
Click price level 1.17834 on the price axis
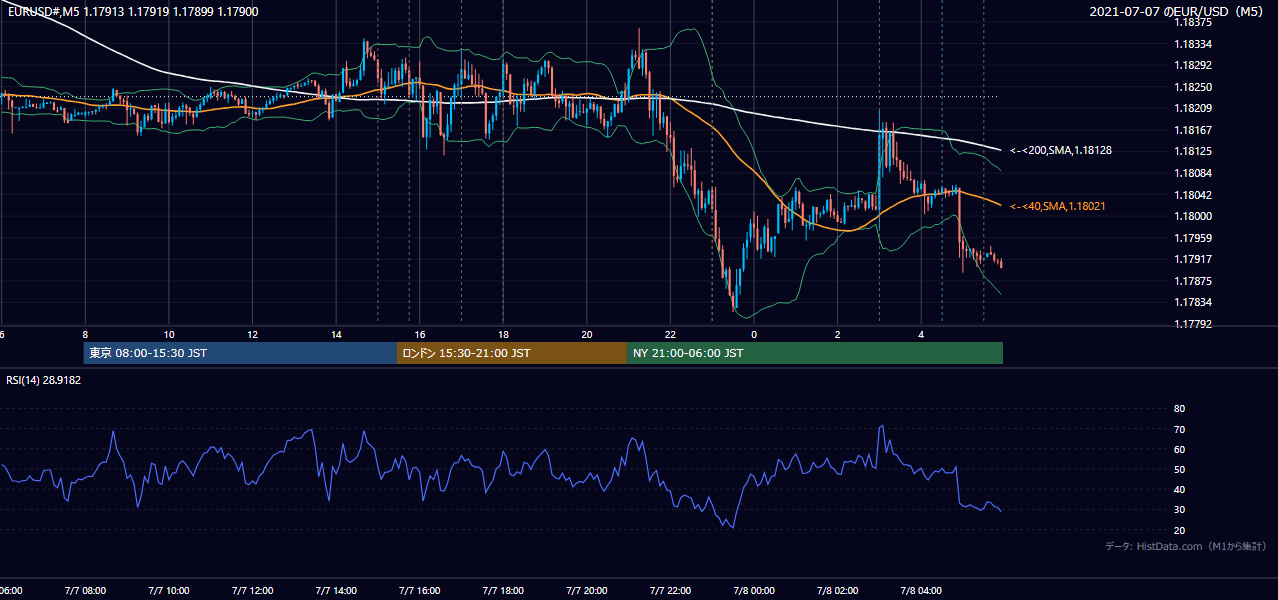coord(1192,302)
